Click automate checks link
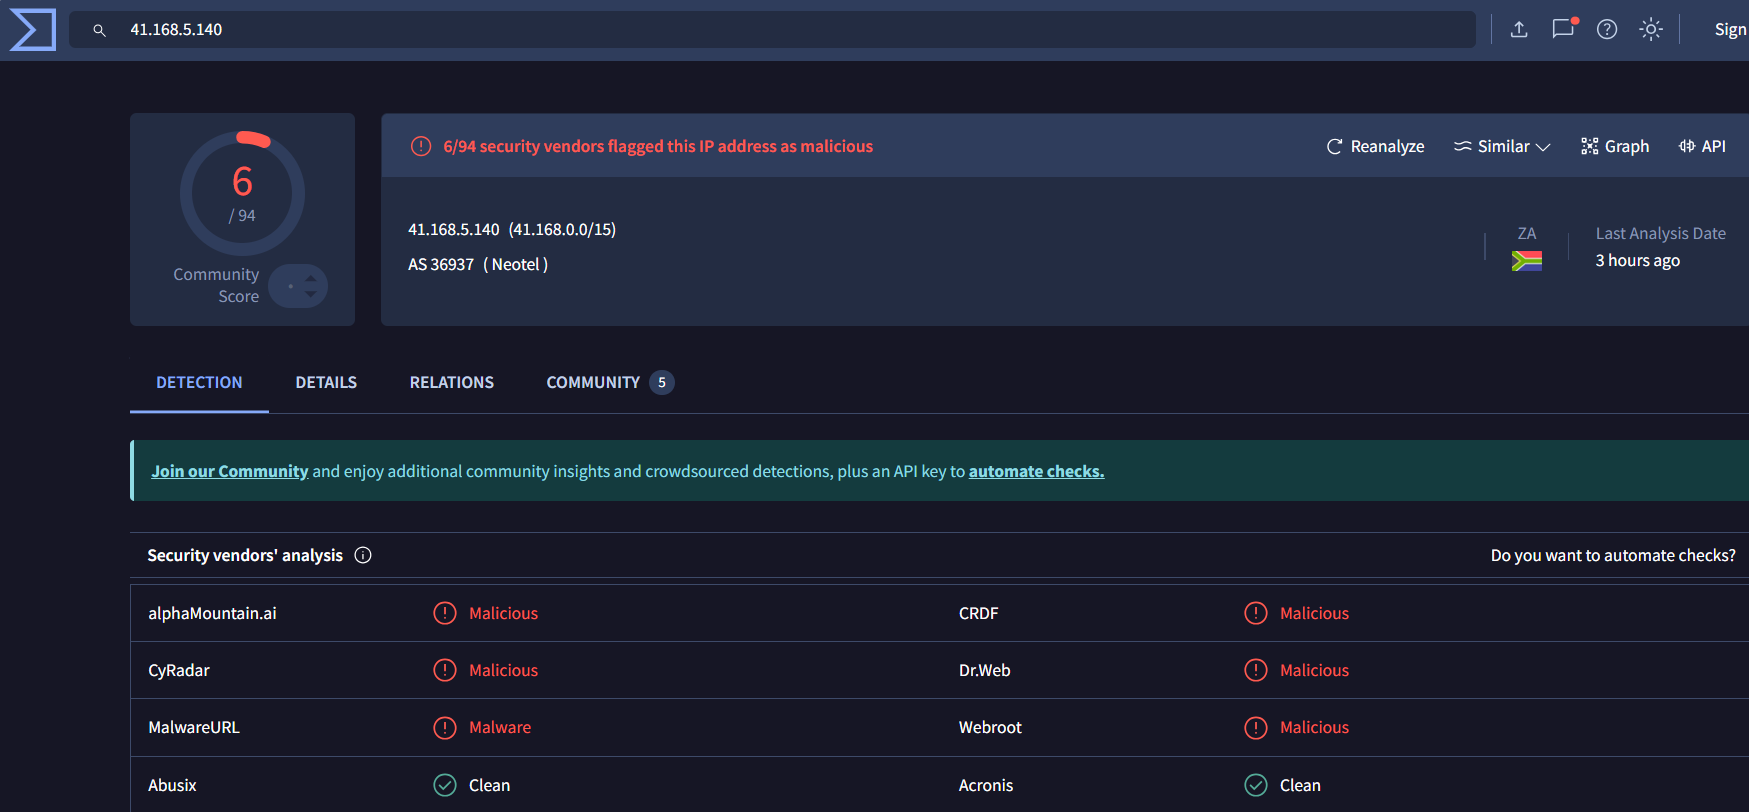1749x812 pixels. click(1036, 471)
